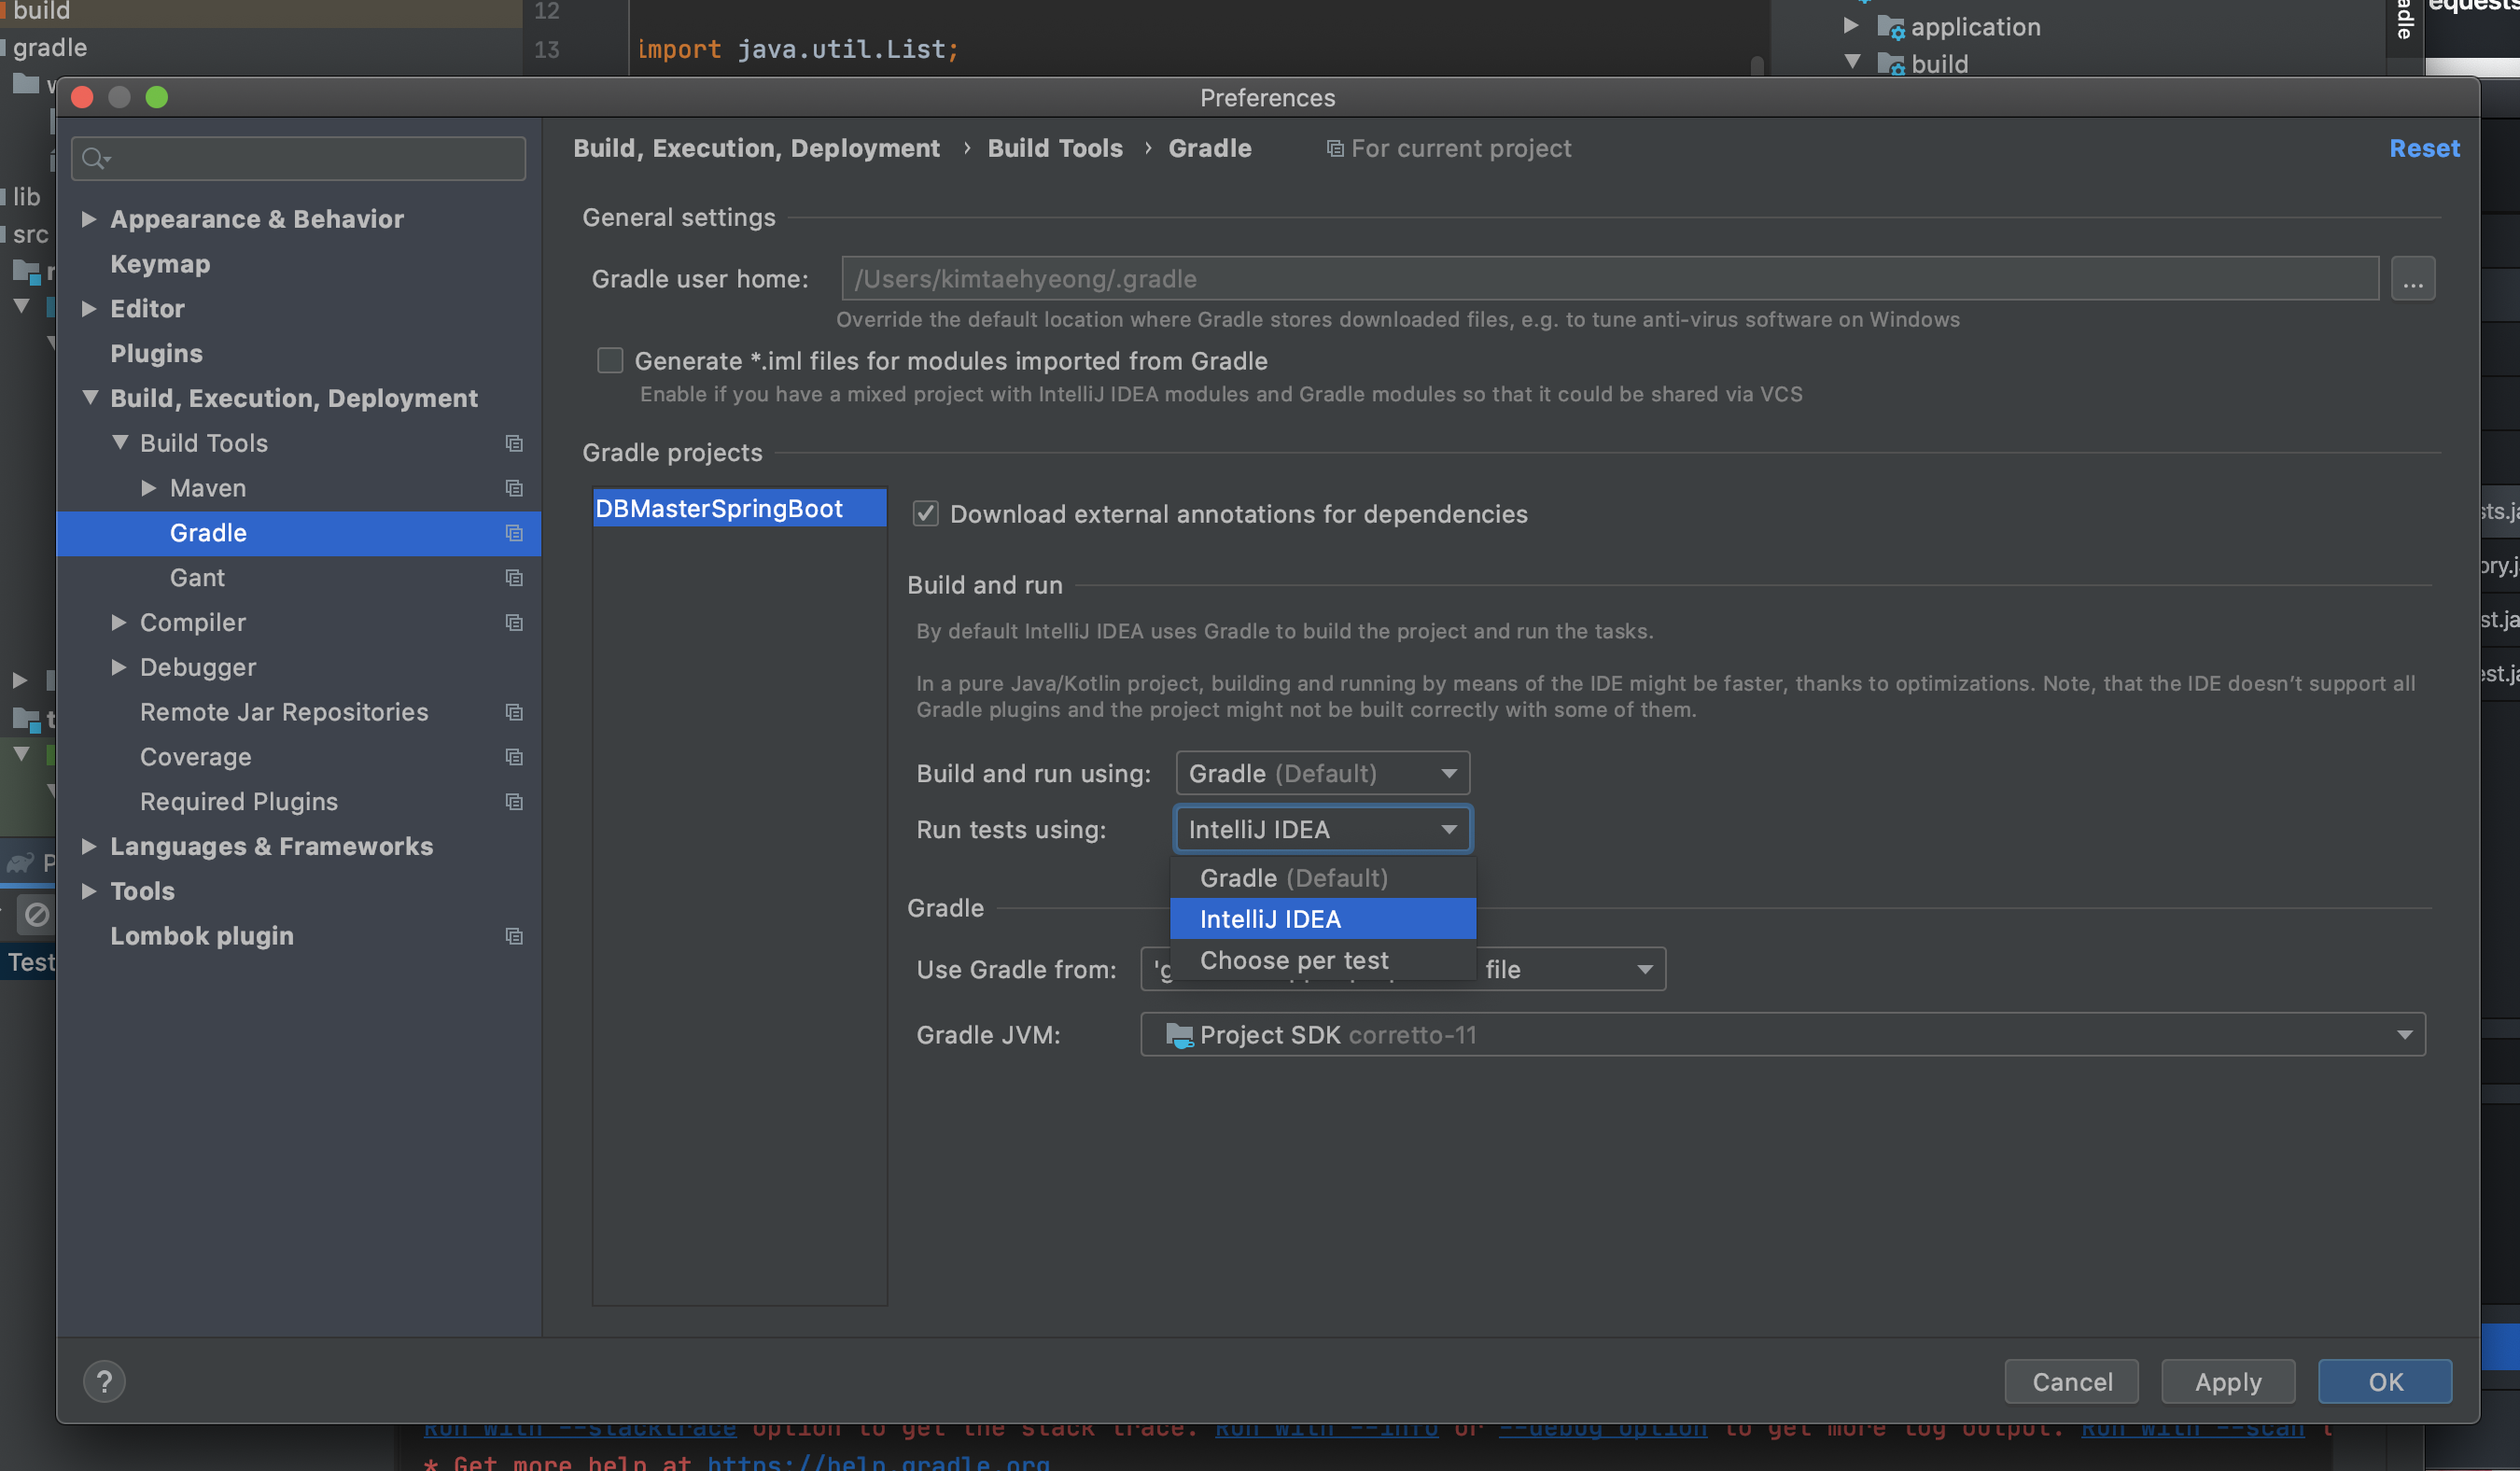
Task: Click the Reset link
Action: (x=2423, y=148)
